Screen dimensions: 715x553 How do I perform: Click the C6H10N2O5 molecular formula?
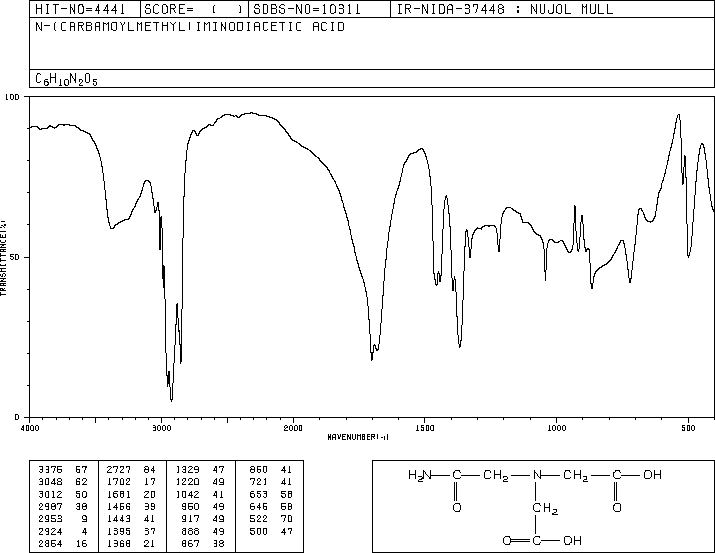pos(66,79)
